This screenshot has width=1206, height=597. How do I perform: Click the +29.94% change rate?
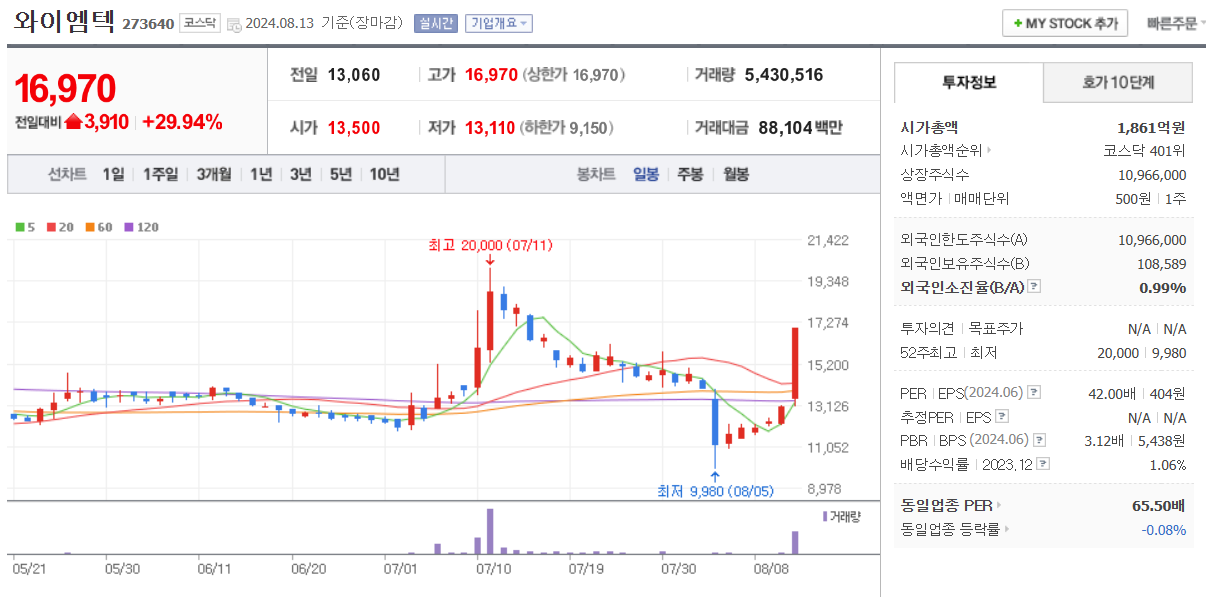(x=183, y=122)
